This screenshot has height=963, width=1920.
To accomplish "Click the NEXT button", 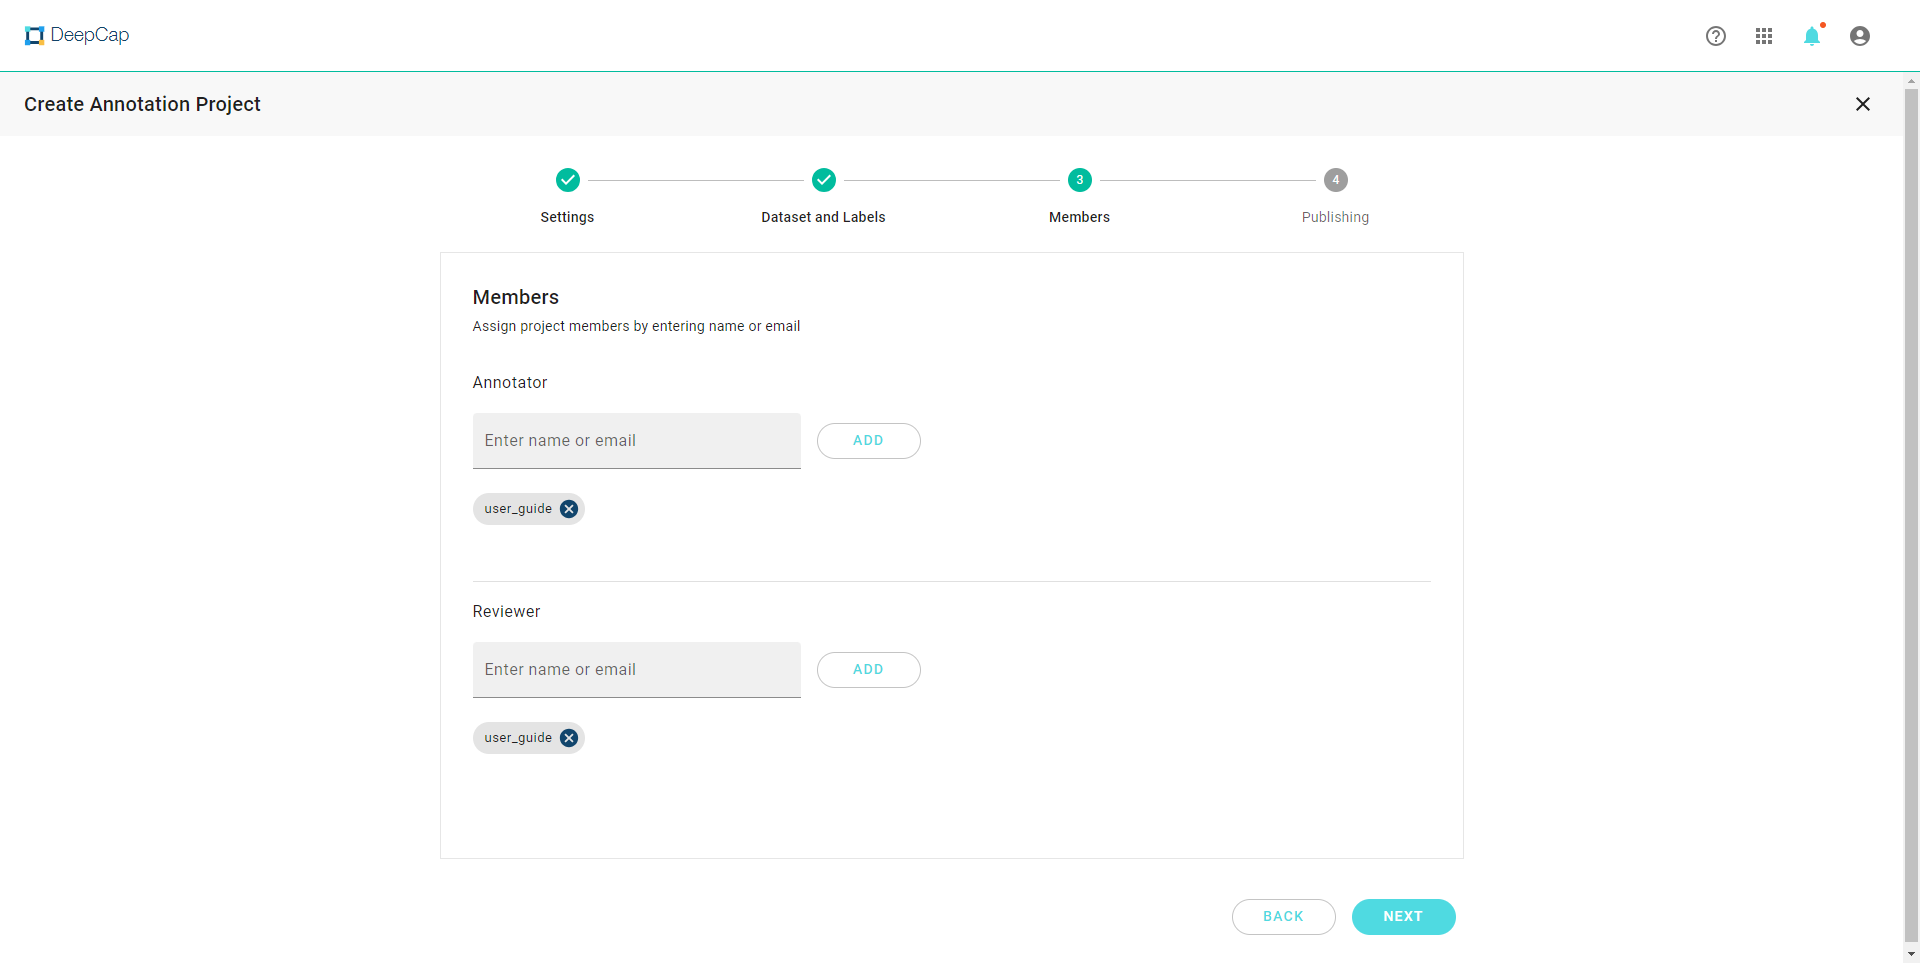I will click(x=1404, y=917).
